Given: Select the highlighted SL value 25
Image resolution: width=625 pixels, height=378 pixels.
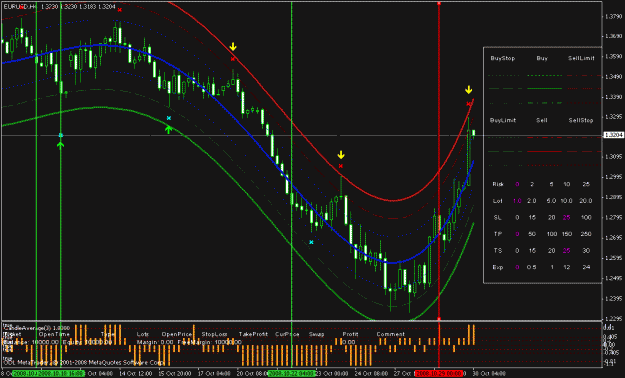Looking at the screenshot, I should point(566,218).
